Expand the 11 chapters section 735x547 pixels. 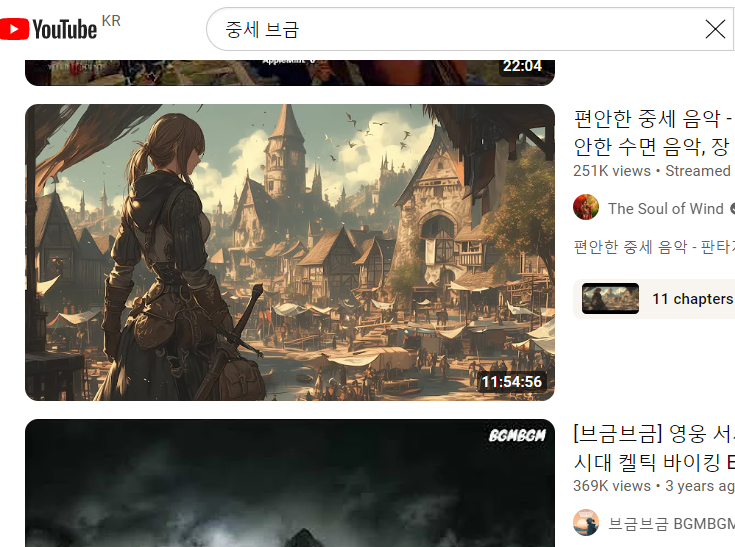click(x=654, y=299)
